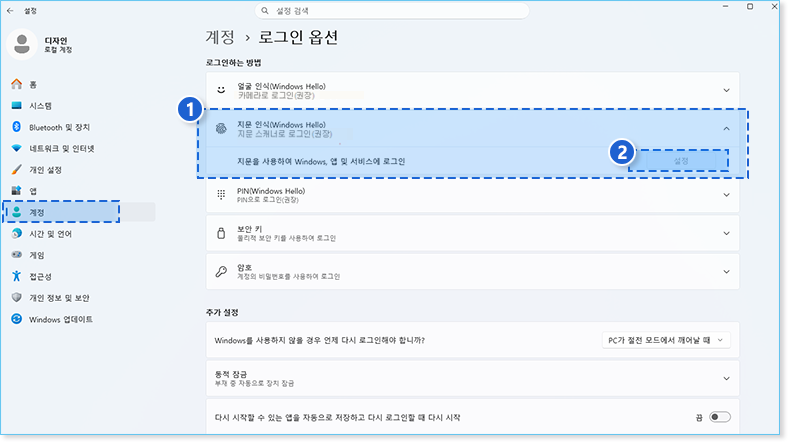Click the personalization paintbrush icon

pos(17,169)
